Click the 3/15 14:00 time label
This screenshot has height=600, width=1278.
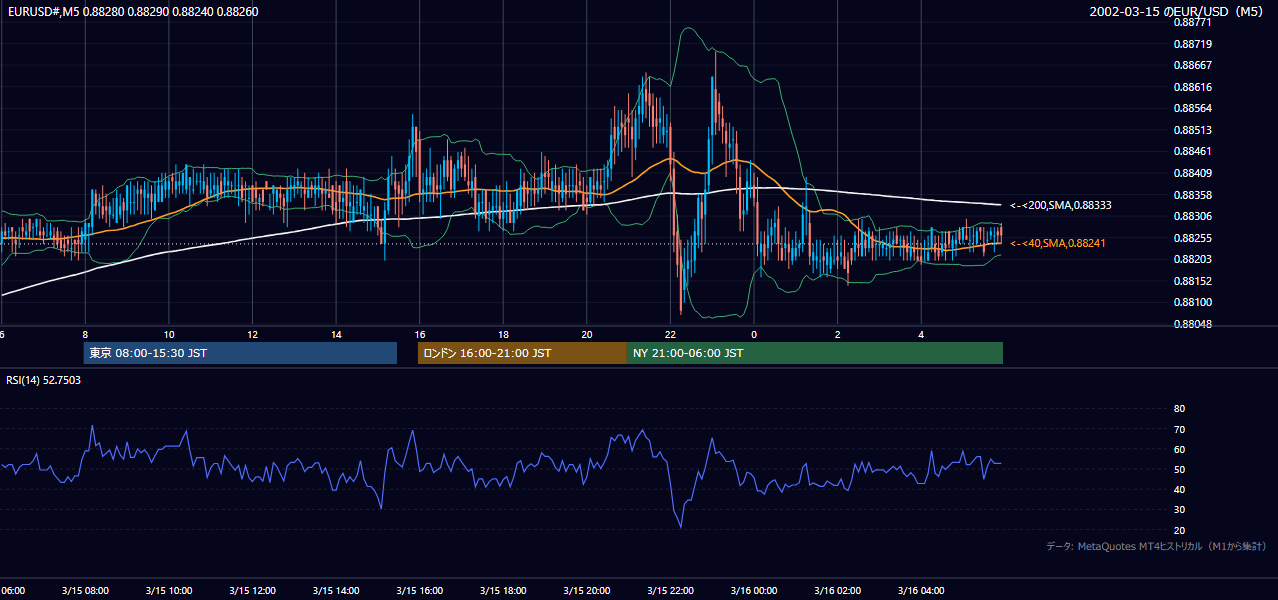pyautogui.click(x=335, y=590)
